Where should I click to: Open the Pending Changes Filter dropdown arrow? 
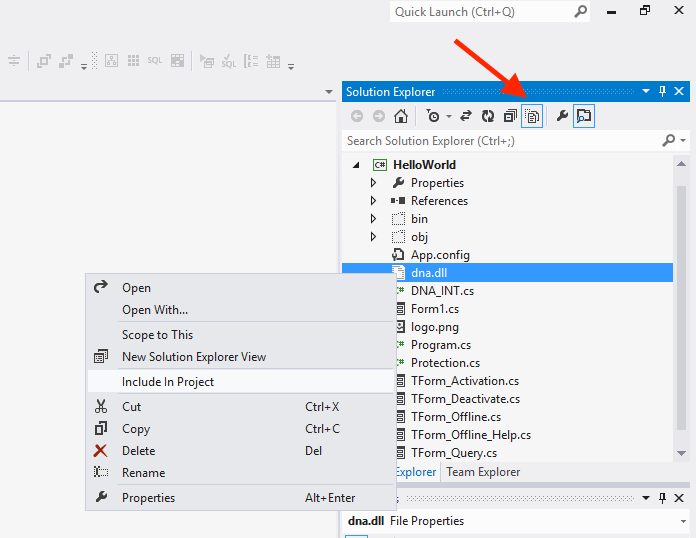[449, 116]
